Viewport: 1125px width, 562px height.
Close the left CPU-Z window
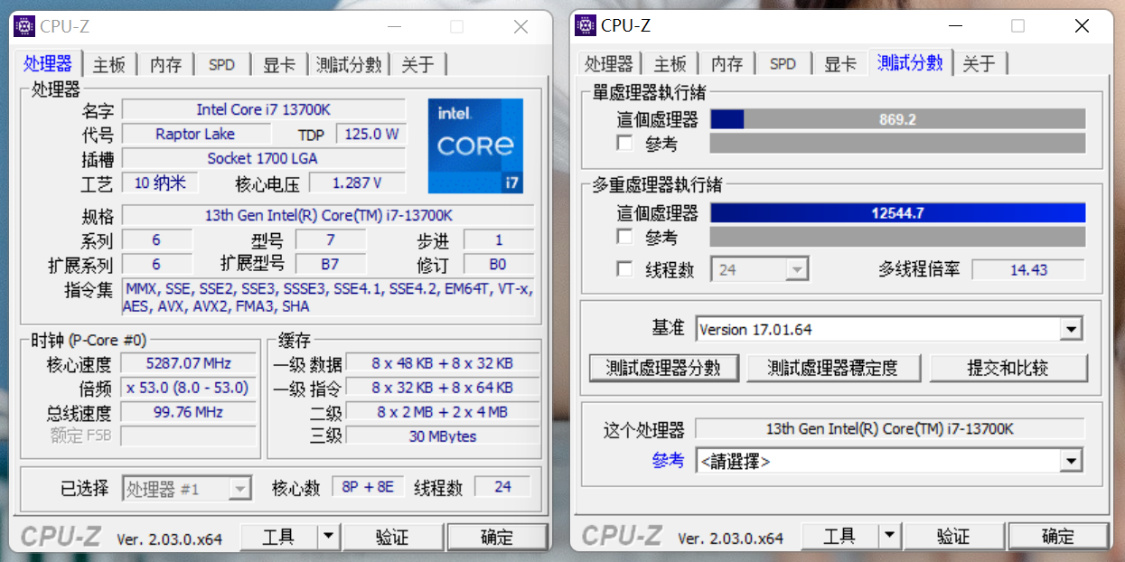click(x=521, y=27)
